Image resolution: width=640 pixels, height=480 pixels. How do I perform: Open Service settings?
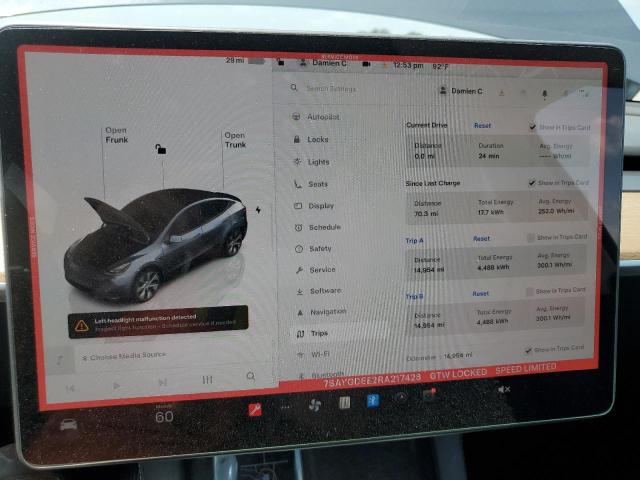coord(316,270)
